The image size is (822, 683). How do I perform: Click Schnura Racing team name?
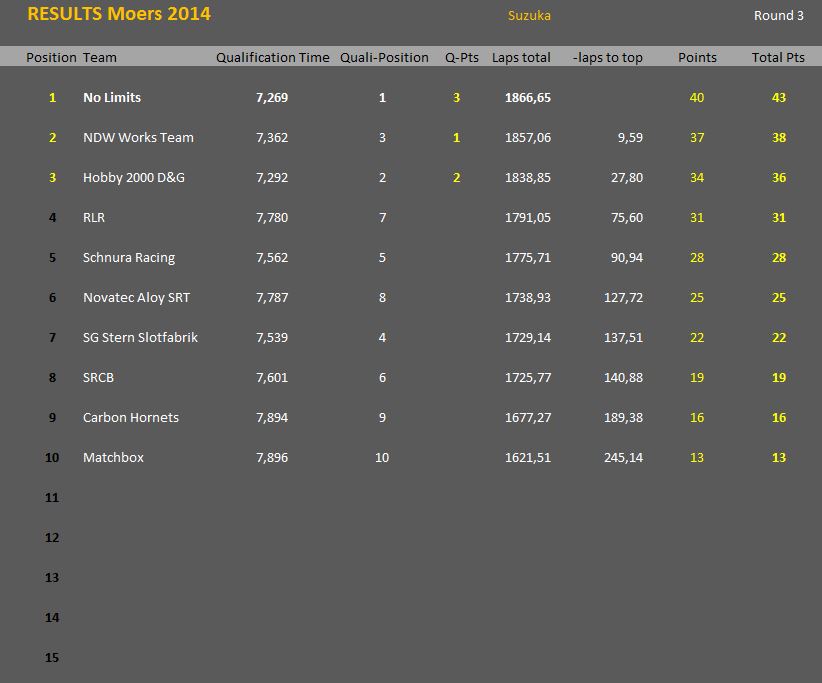[x=129, y=257]
